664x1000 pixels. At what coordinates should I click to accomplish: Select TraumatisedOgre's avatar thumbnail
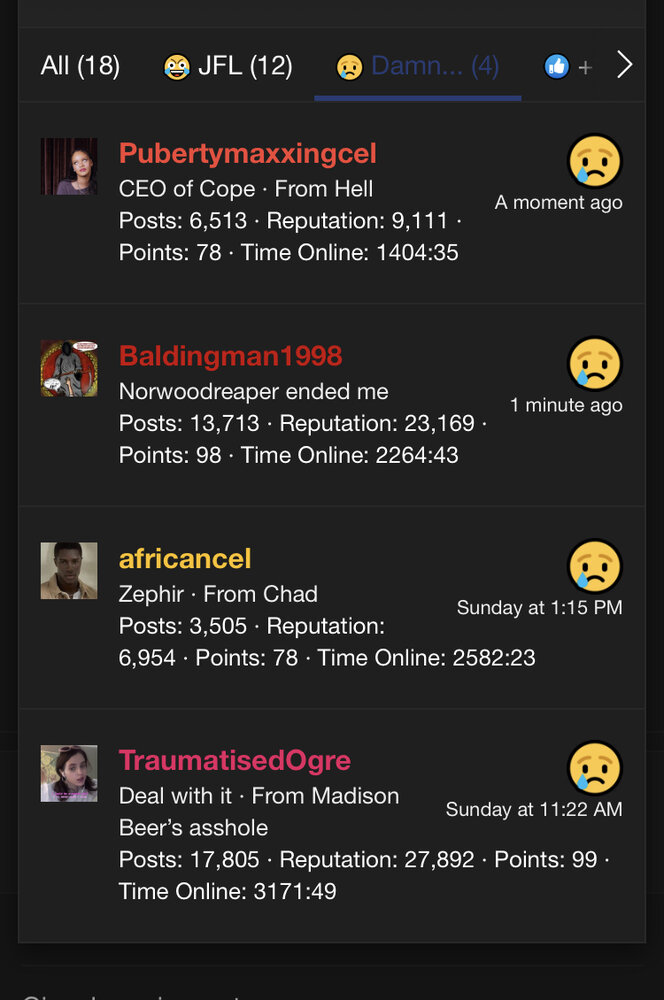point(69,773)
